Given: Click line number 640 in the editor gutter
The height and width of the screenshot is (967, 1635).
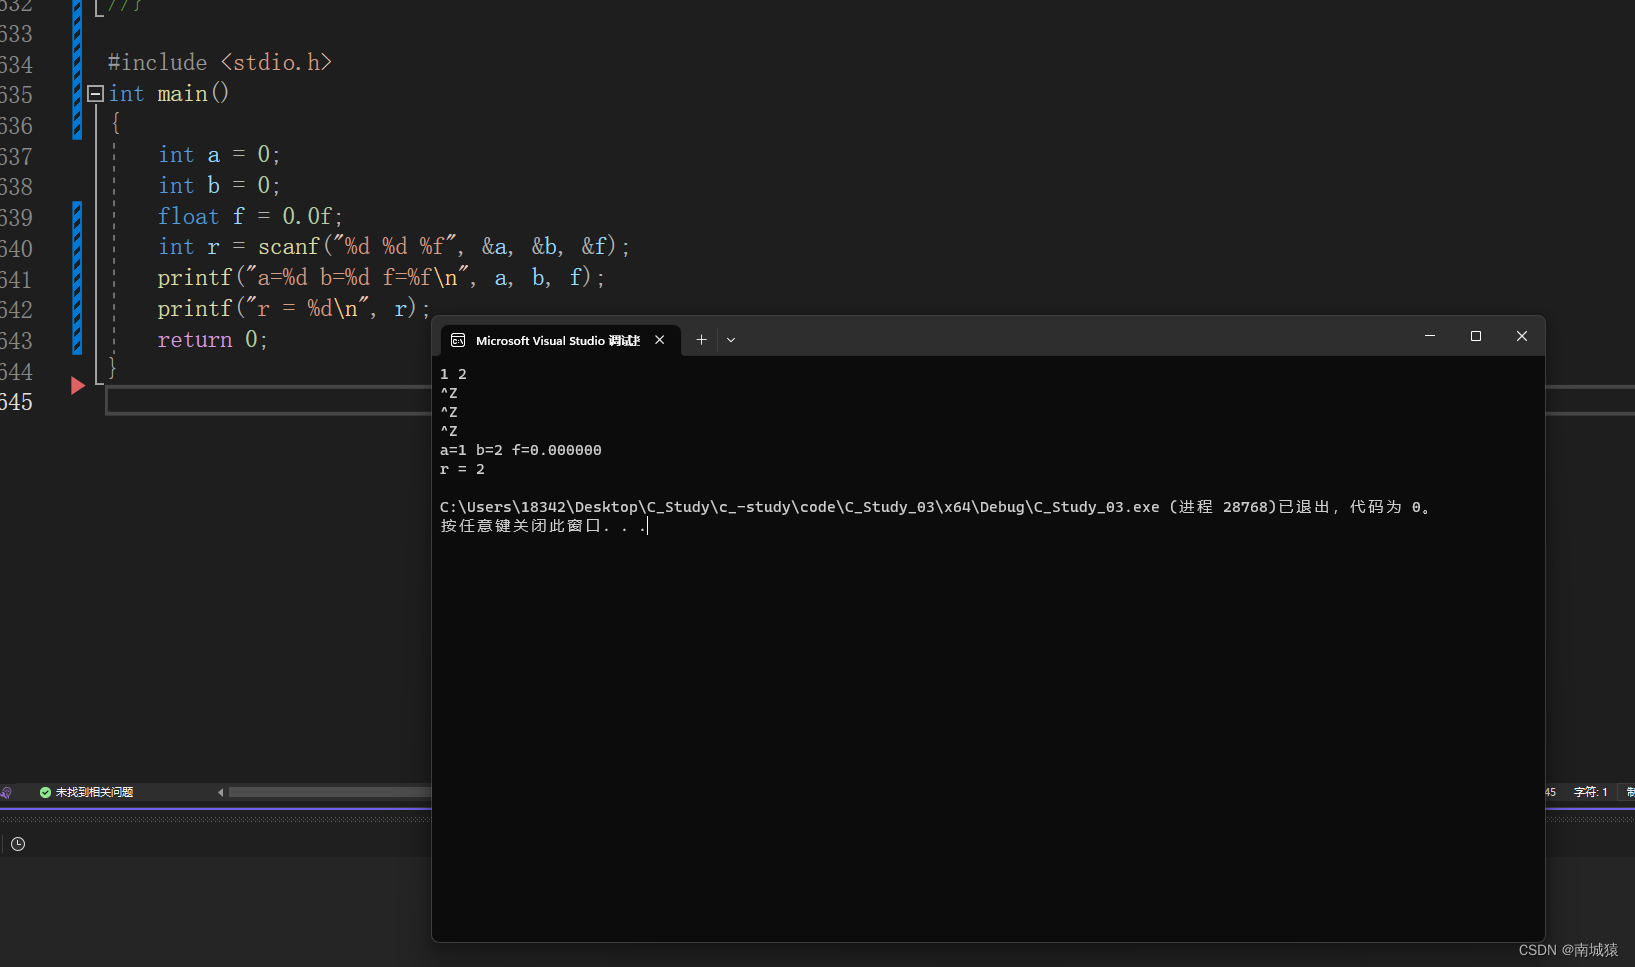Looking at the screenshot, I should [17, 248].
